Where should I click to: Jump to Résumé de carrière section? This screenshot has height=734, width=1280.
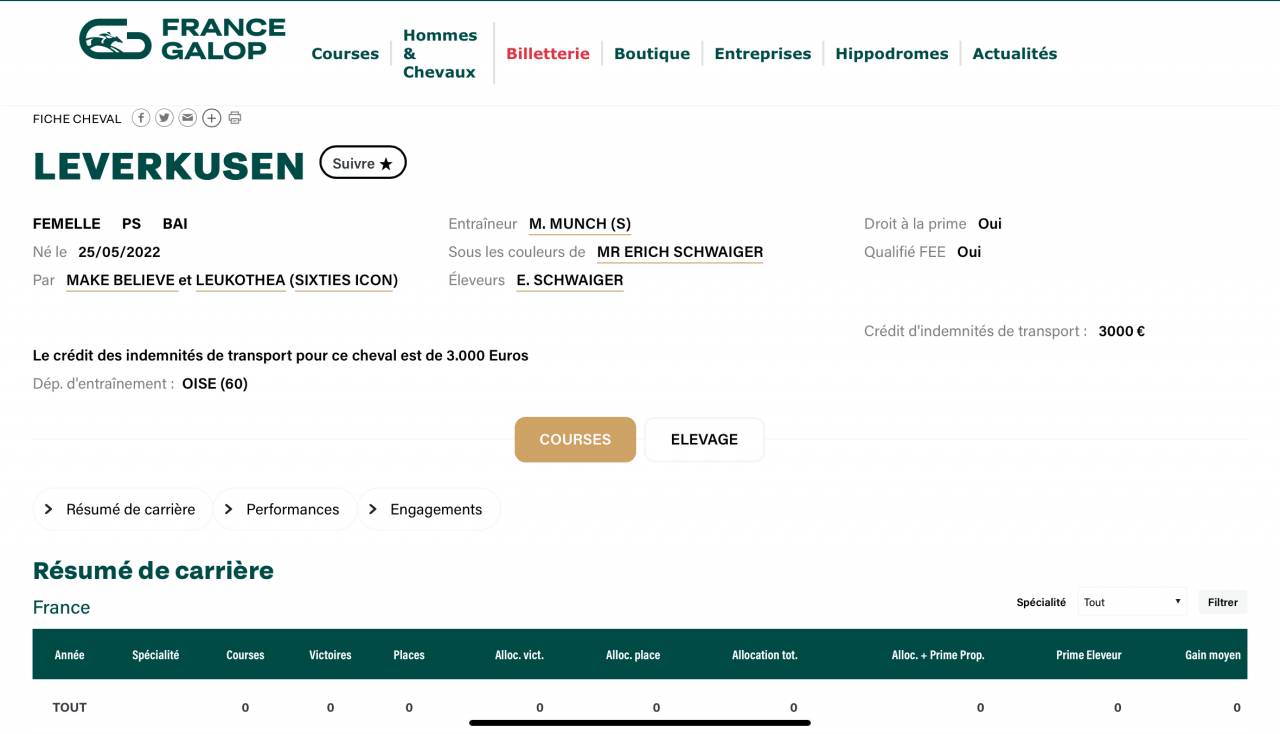(x=122, y=509)
